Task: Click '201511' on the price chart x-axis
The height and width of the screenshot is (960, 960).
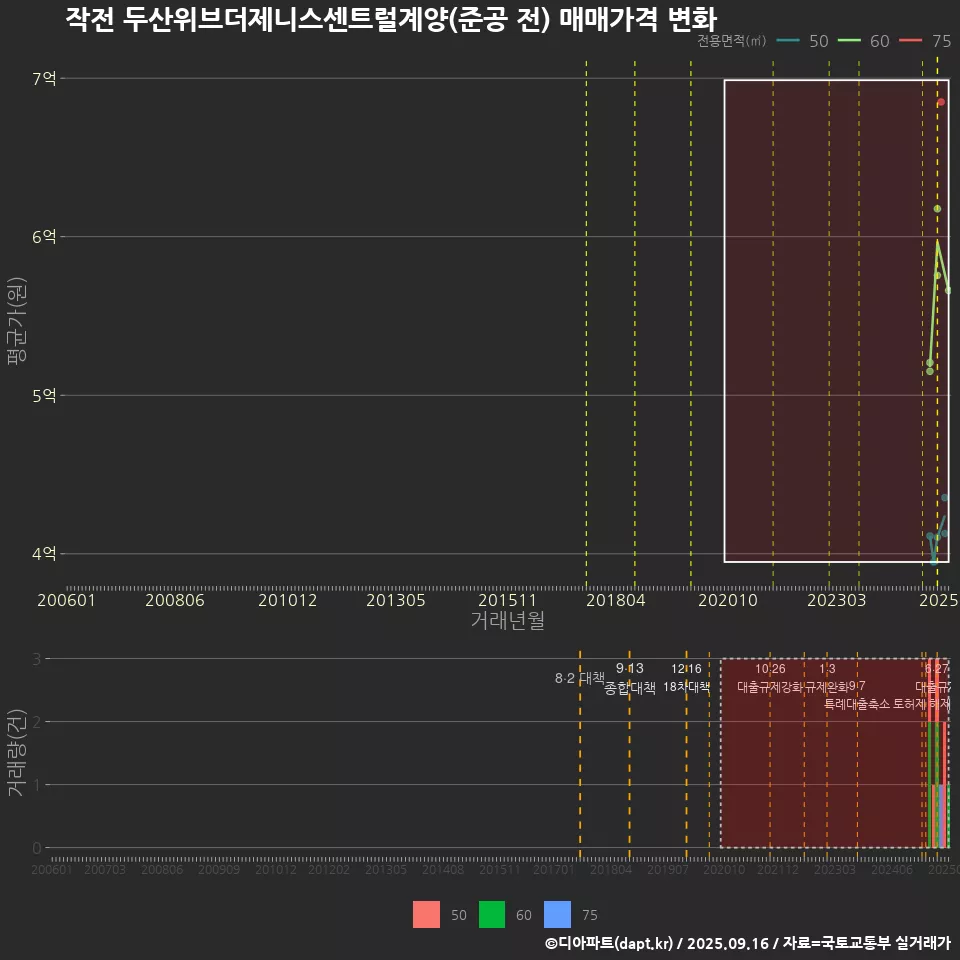Action: click(508, 600)
